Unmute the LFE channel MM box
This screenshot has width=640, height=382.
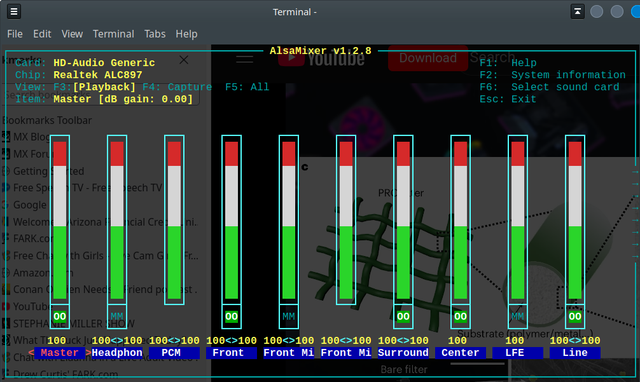(518, 316)
